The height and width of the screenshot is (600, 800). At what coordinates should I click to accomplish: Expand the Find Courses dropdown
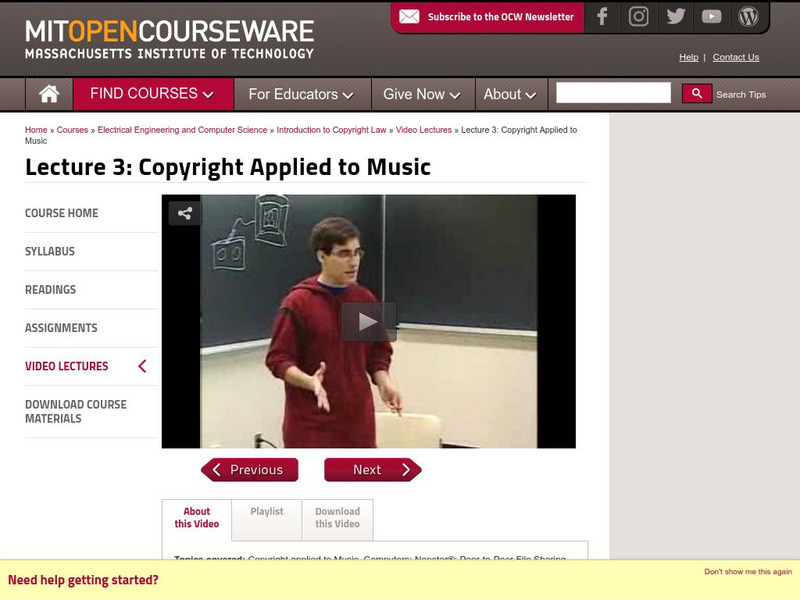point(153,94)
